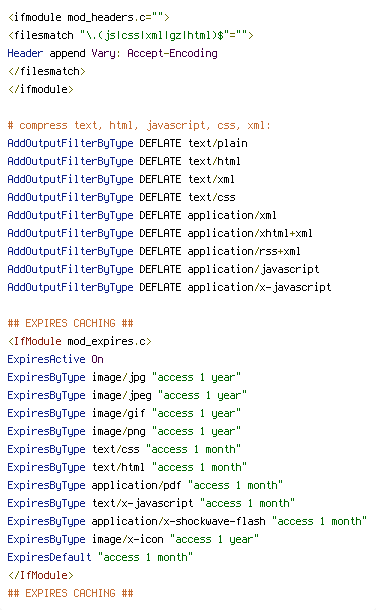Click the ExpiresByType image/x-icon line
376x610 pixels.
point(133,539)
